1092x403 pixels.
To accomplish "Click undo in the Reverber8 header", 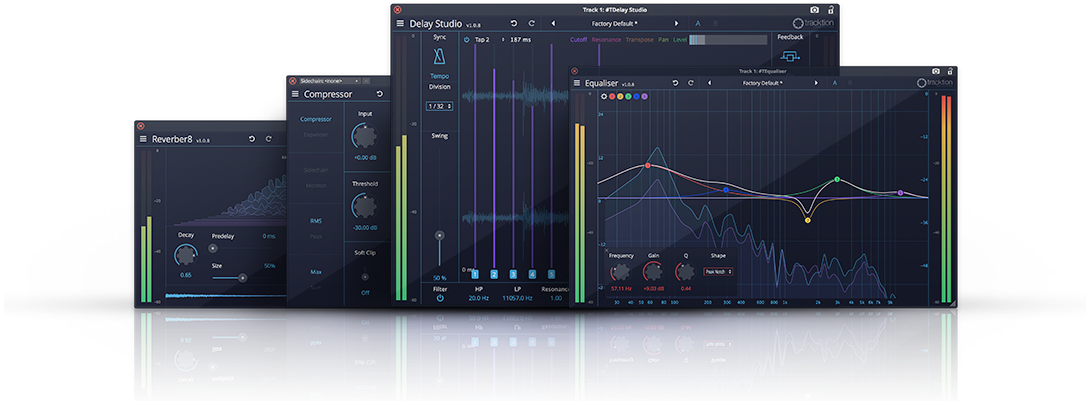I will point(252,139).
